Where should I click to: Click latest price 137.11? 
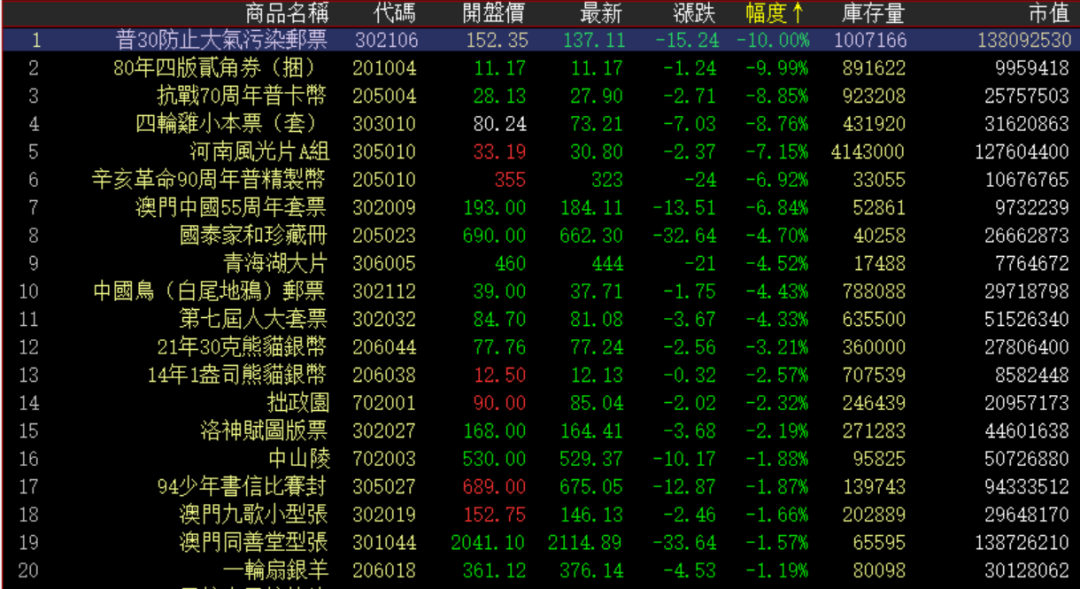pos(594,40)
